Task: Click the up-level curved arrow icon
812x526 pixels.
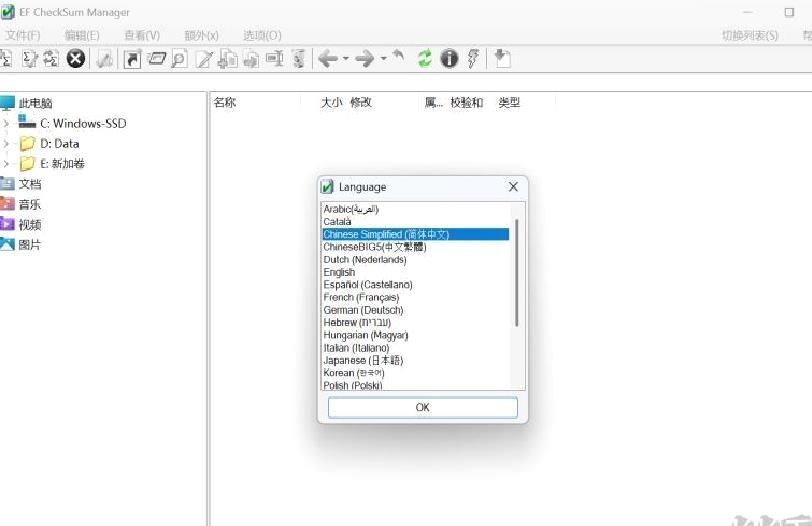Action: click(398, 56)
